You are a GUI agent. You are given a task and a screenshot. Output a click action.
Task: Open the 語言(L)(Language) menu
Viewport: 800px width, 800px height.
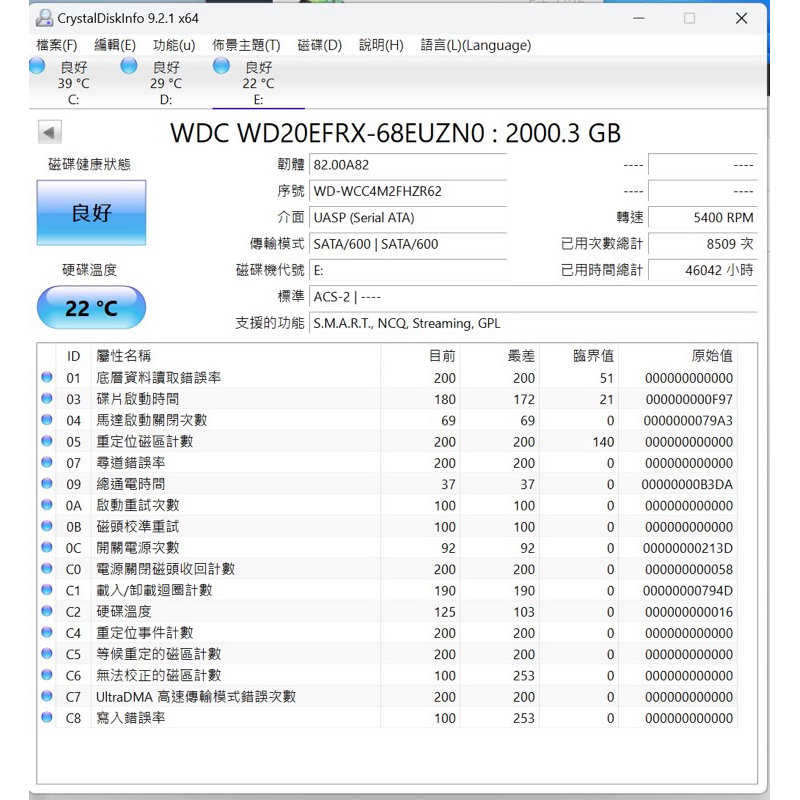[475, 45]
